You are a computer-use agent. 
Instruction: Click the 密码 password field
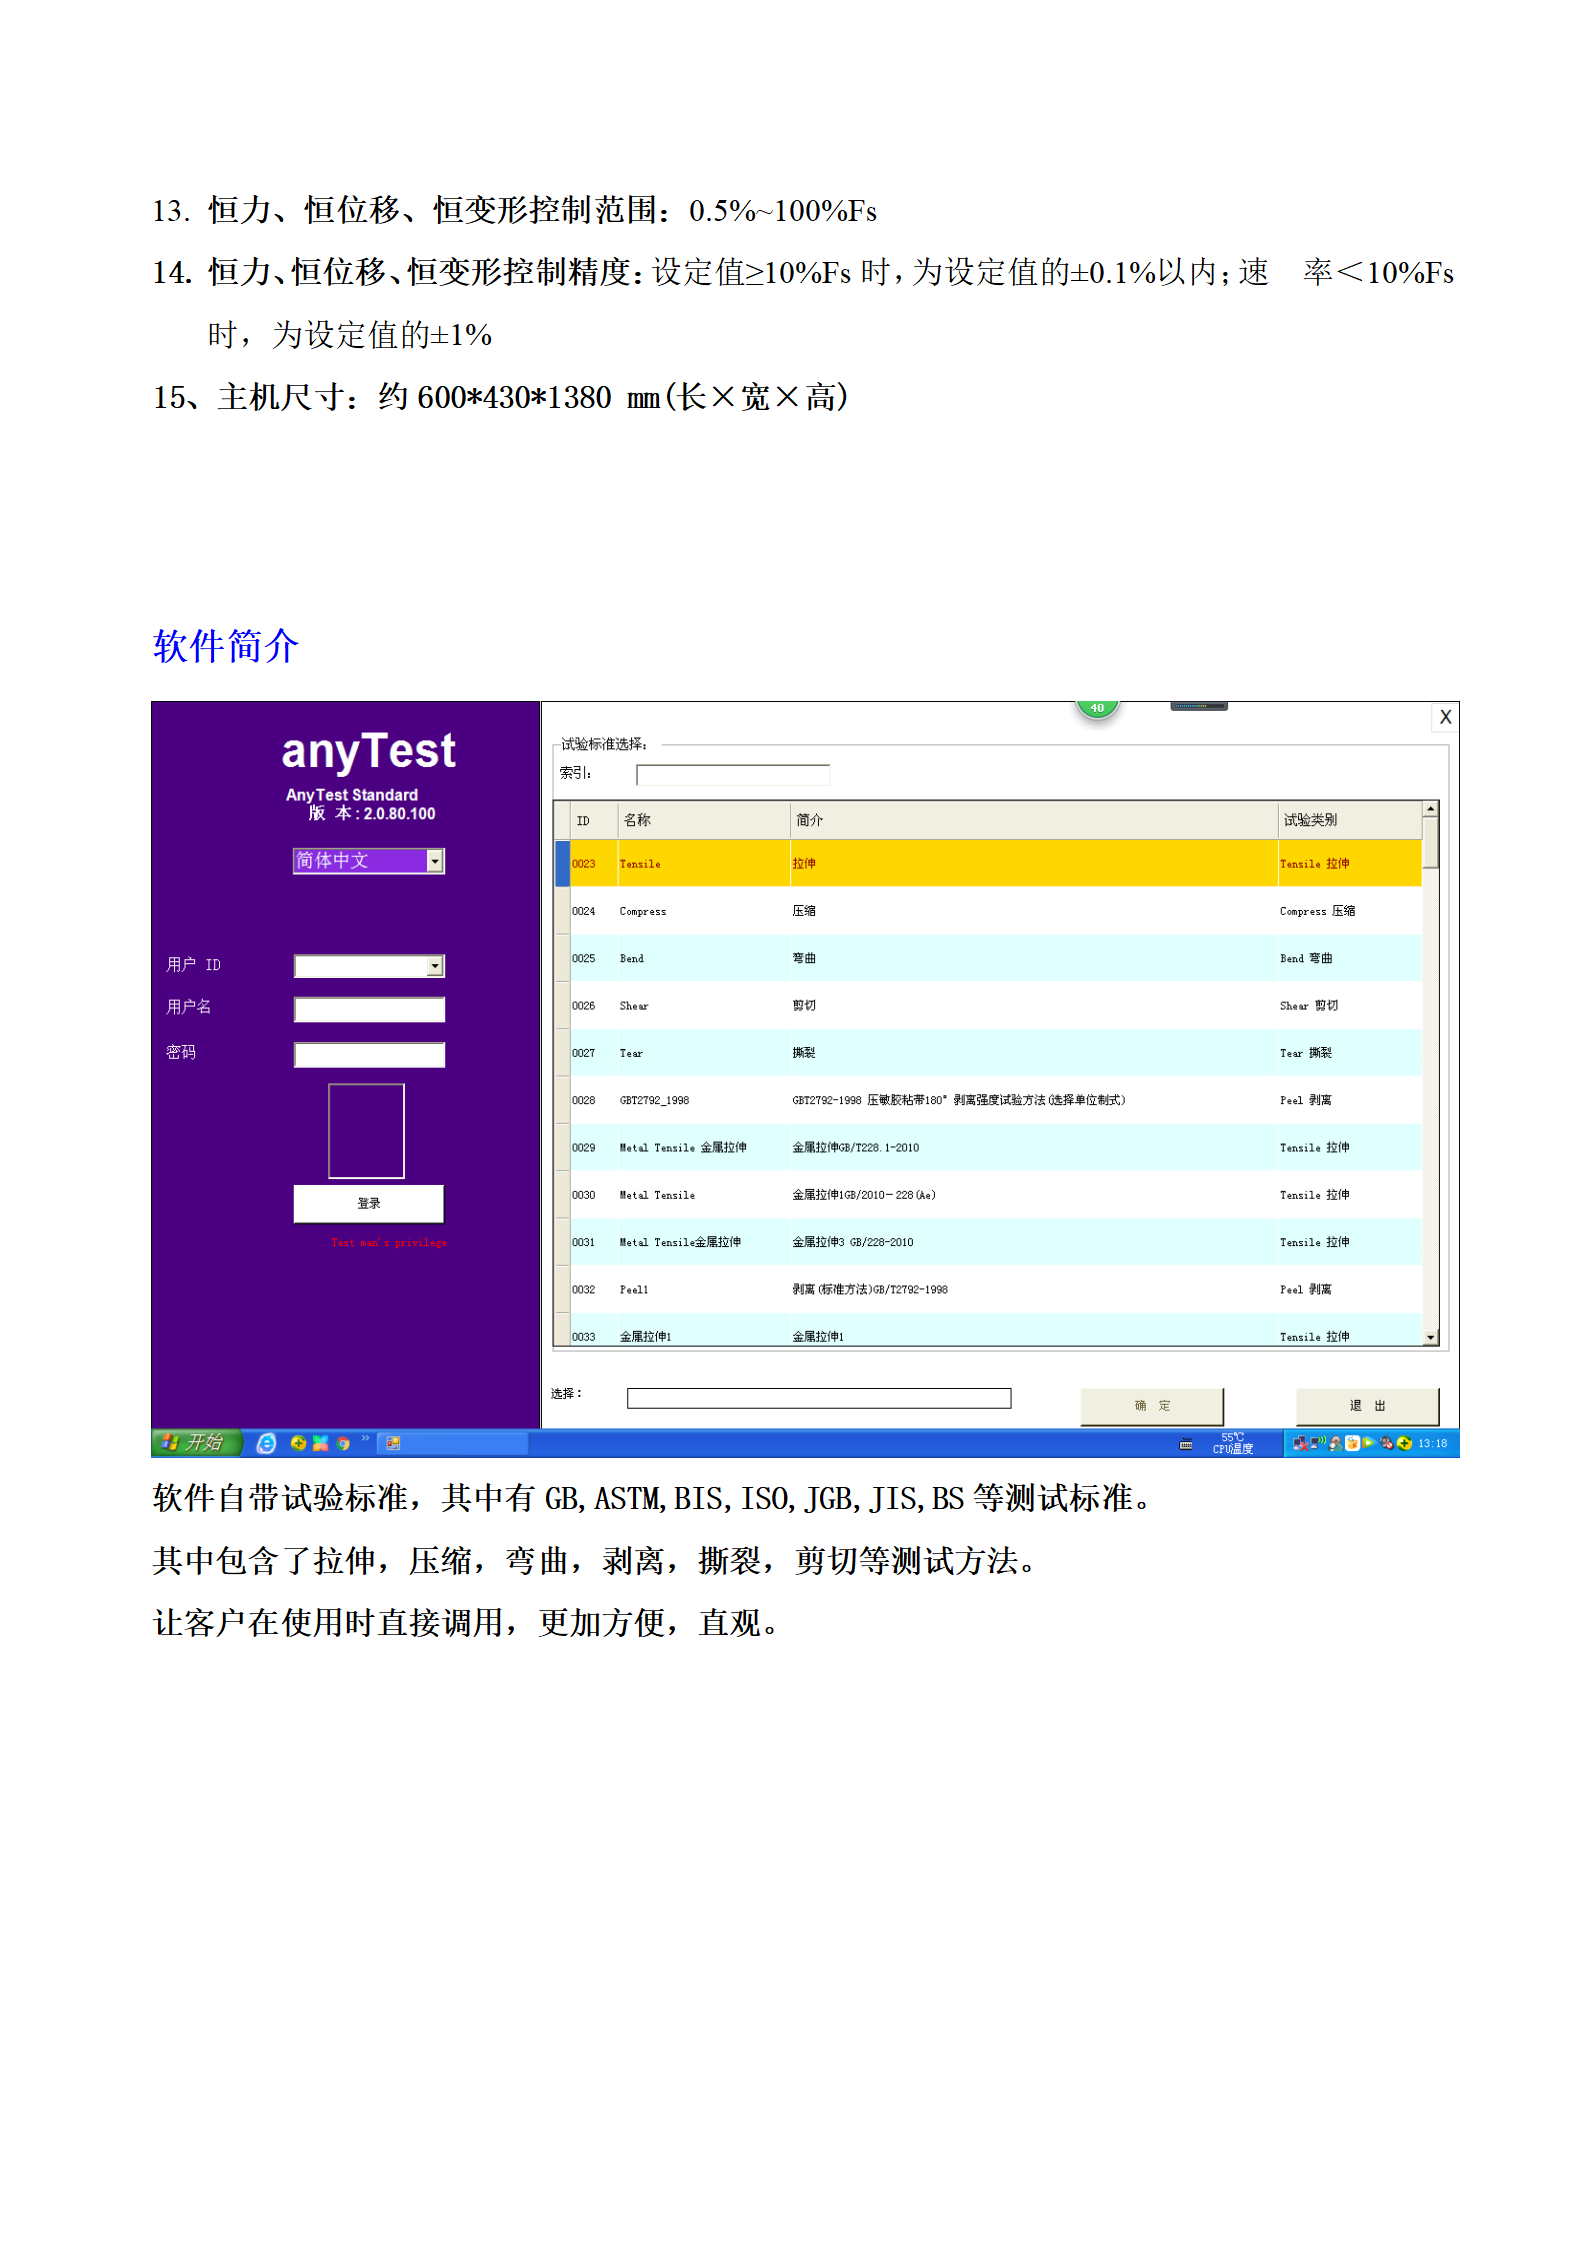pos(369,1055)
